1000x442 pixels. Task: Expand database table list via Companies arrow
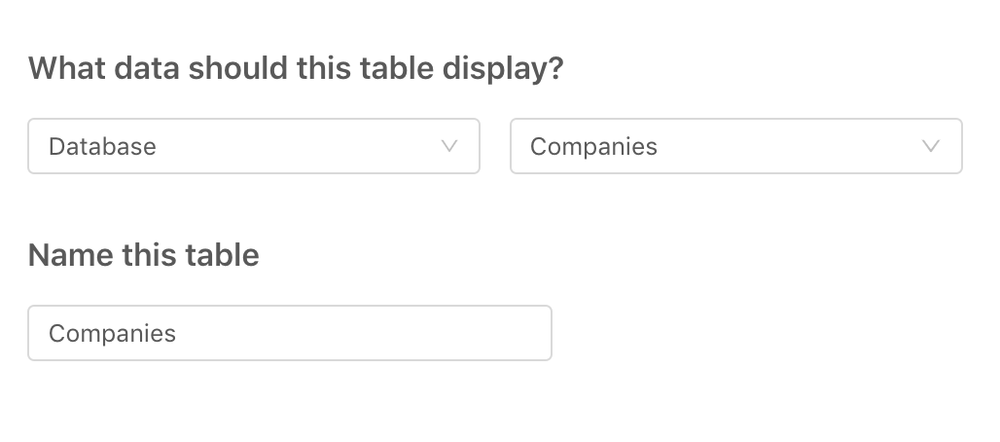[931, 146]
